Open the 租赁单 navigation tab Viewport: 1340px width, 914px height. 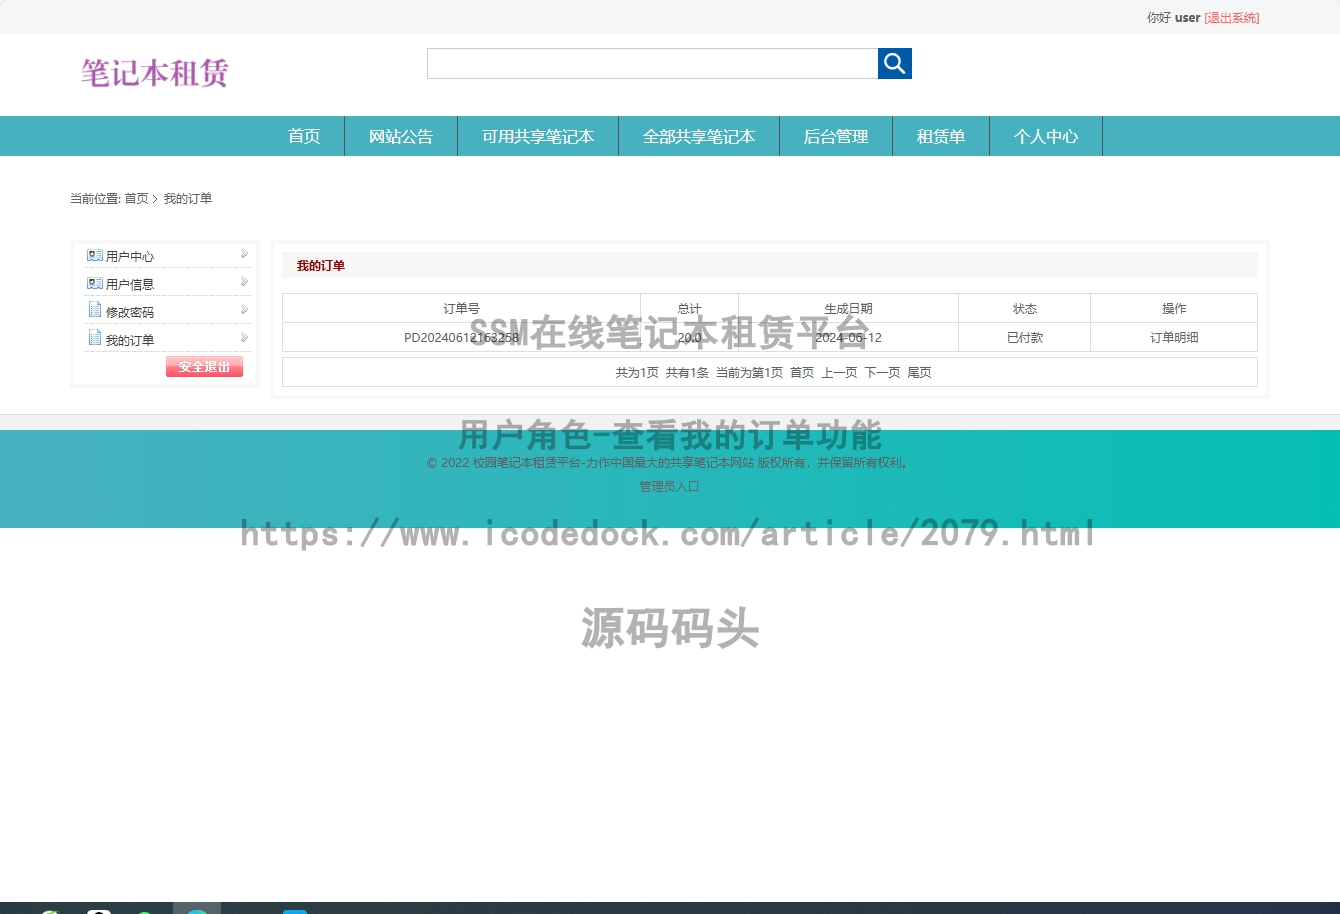click(x=941, y=137)
